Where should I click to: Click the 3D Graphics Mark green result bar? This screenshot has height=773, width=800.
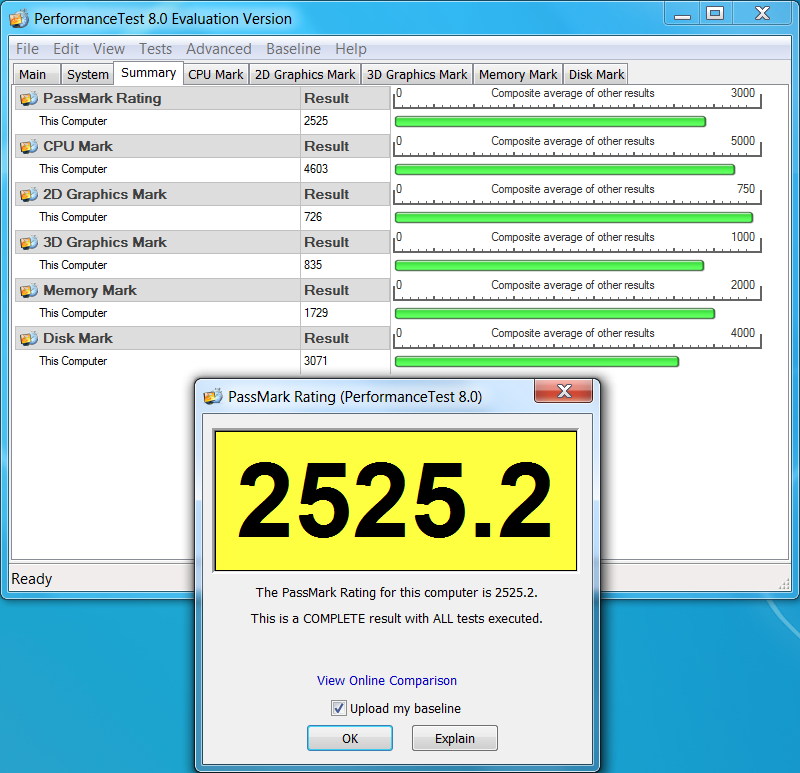coord(549,265)
